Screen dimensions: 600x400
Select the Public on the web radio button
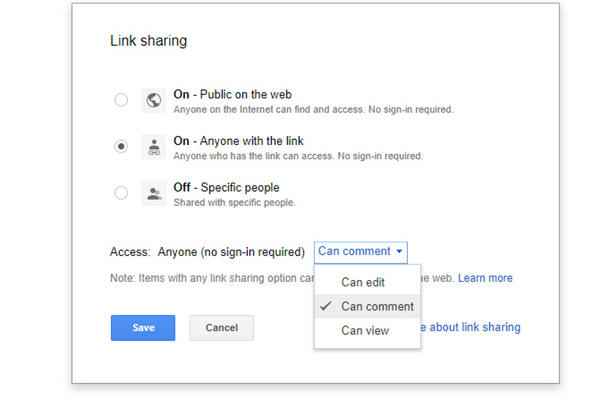121,100
